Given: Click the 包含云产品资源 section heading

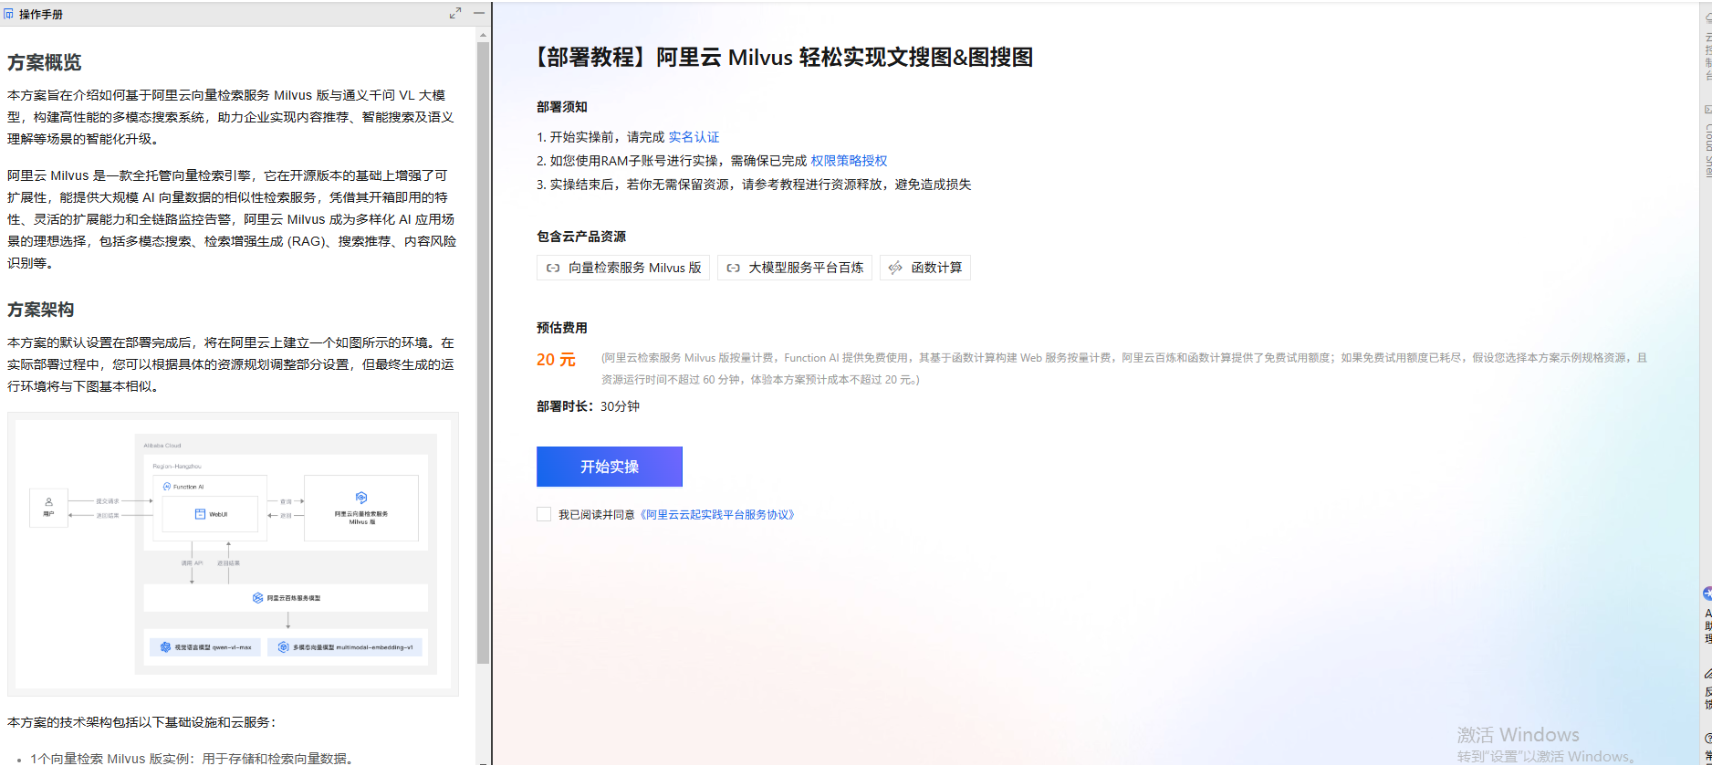Looking at the screenshot, I should [581, 237].
